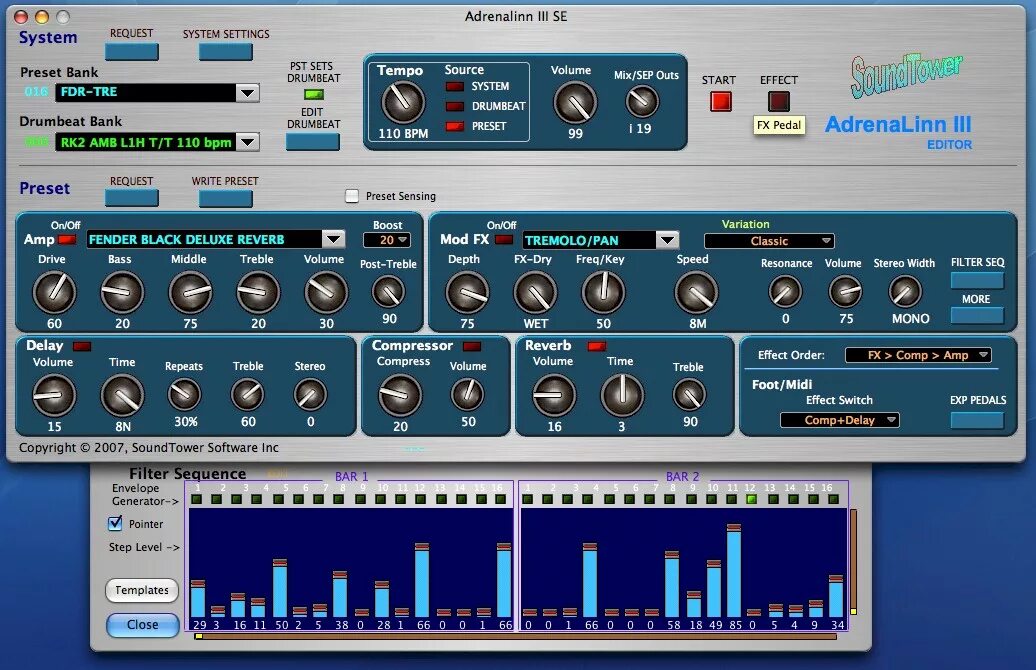Click the Mix/SEP Outs knob
The height and width of the screenshot is (670, 1036).
[x=642, y=101]
